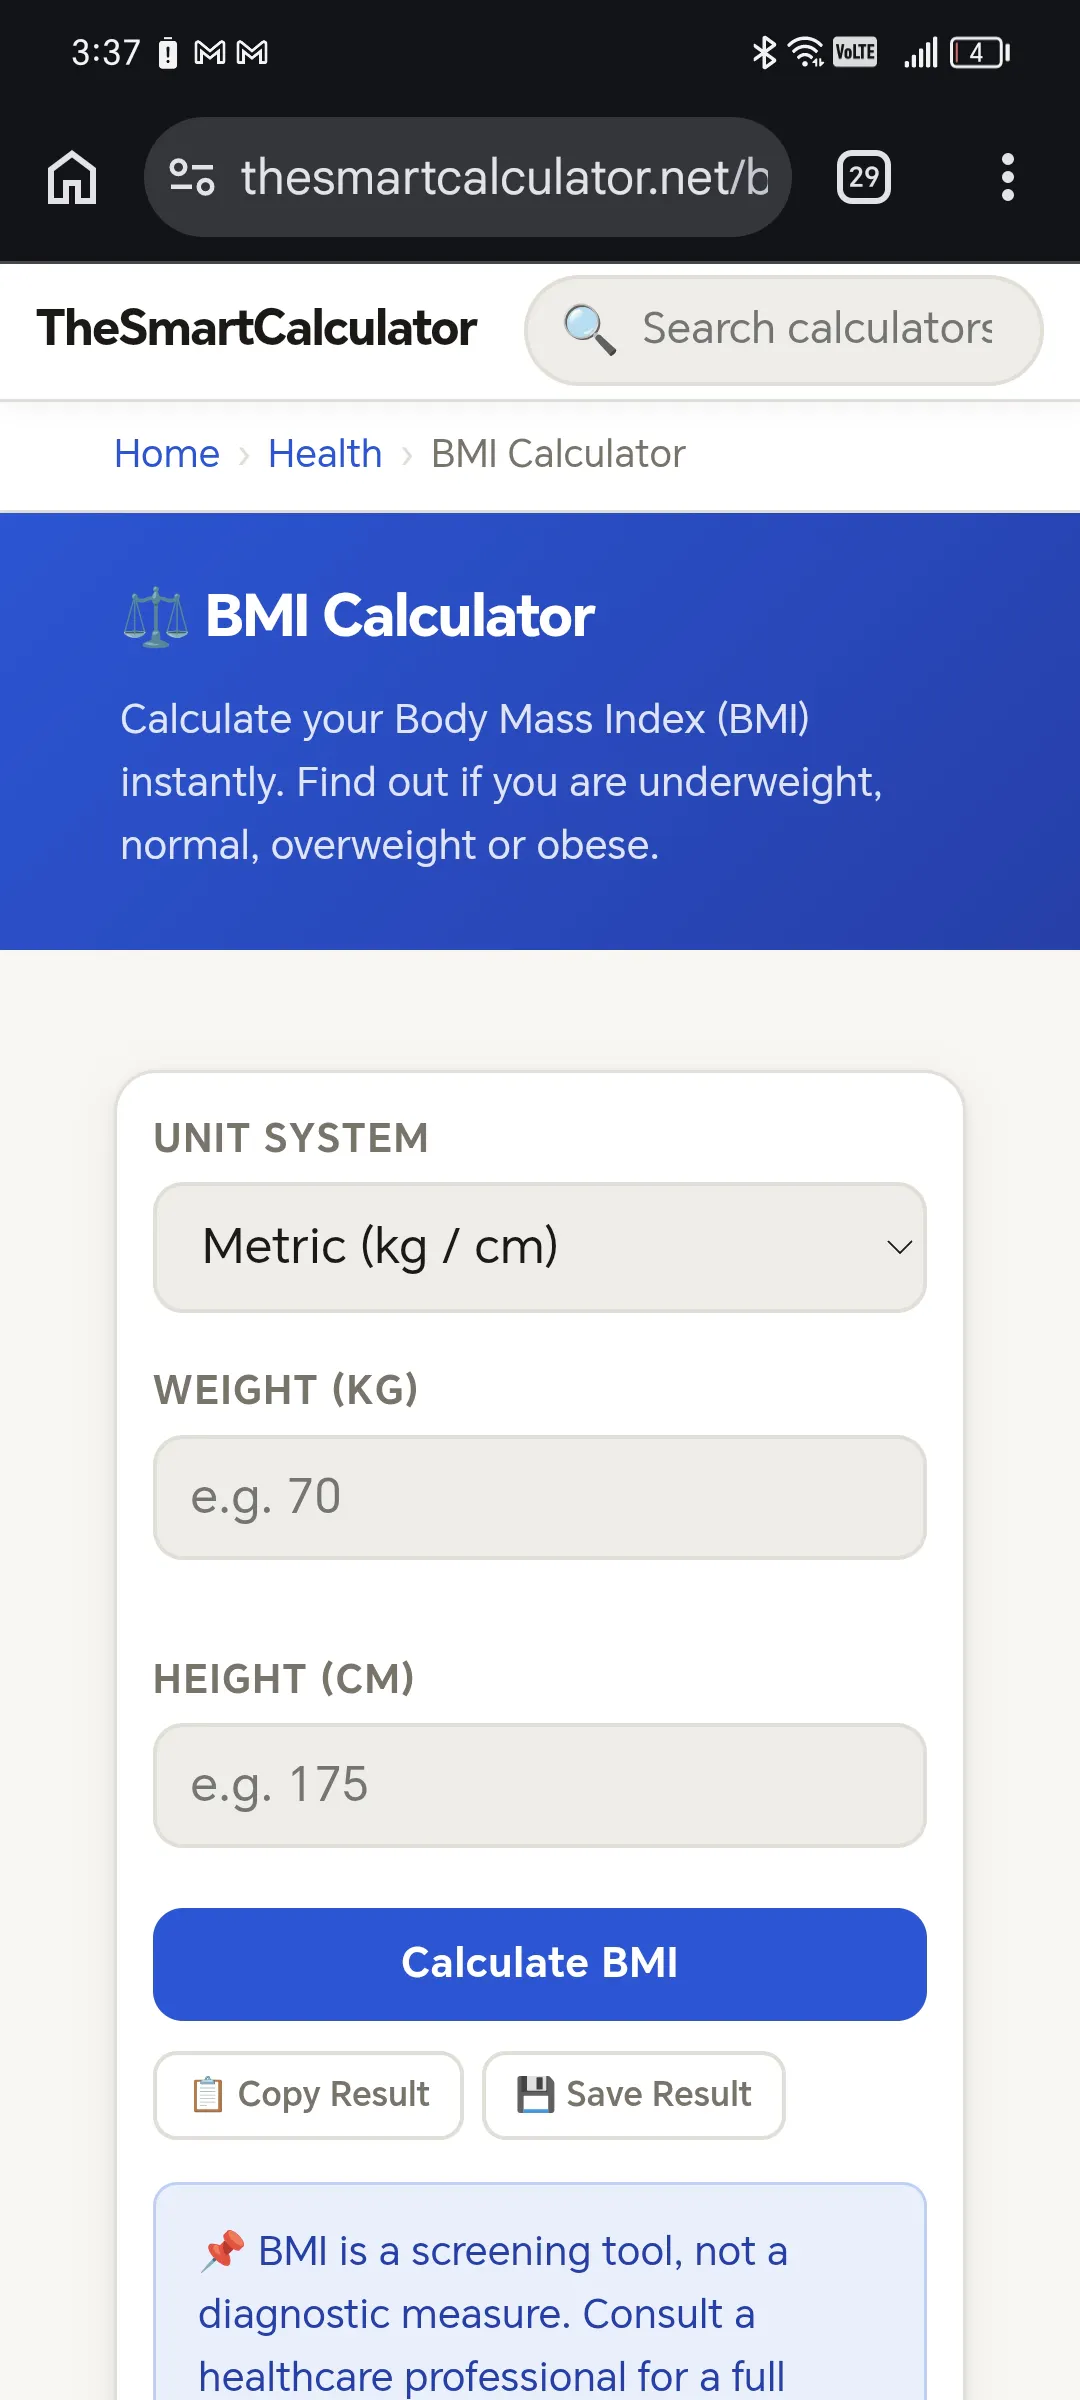This screenshot has height=2400, width=1080.
Task: Tap the clipboard icon on Copy Result
Action: [x=207, y=2094]
